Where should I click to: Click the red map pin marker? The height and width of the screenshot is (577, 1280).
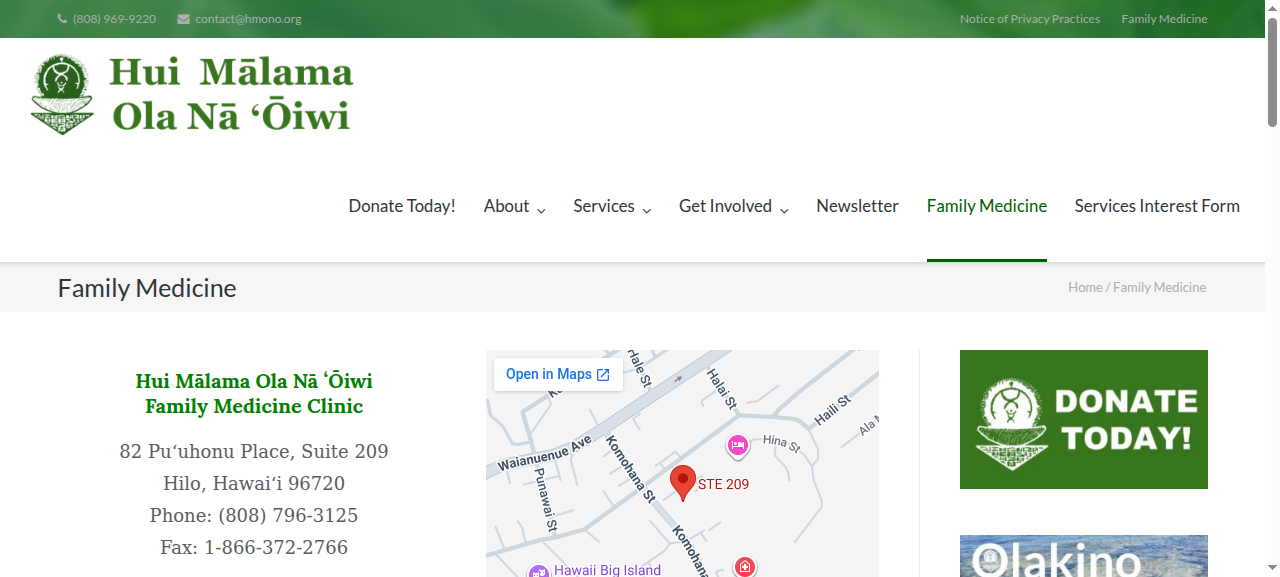[x=683, y=483]
